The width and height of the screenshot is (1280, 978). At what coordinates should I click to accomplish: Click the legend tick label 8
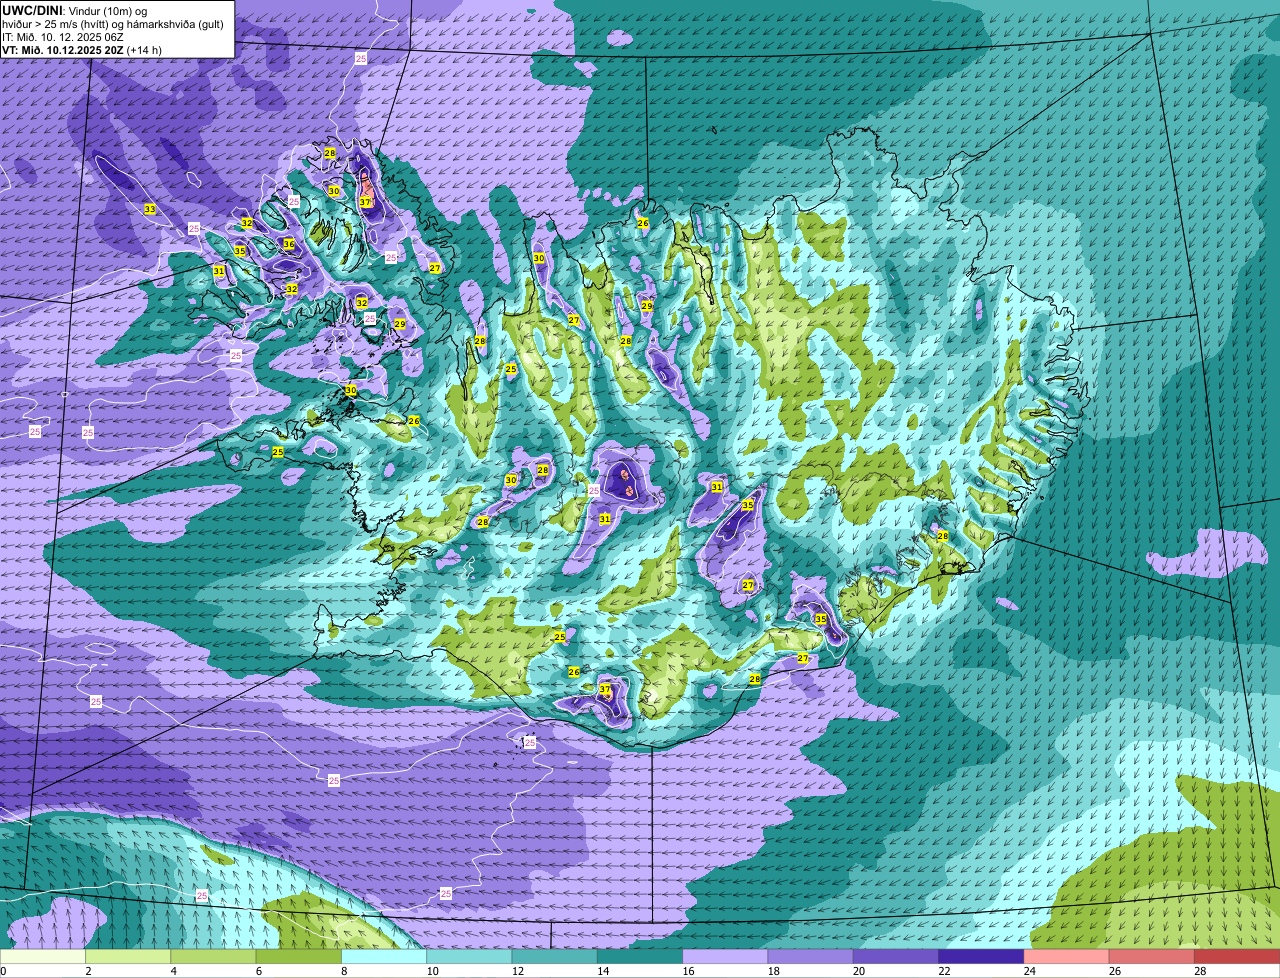(344, 971)
